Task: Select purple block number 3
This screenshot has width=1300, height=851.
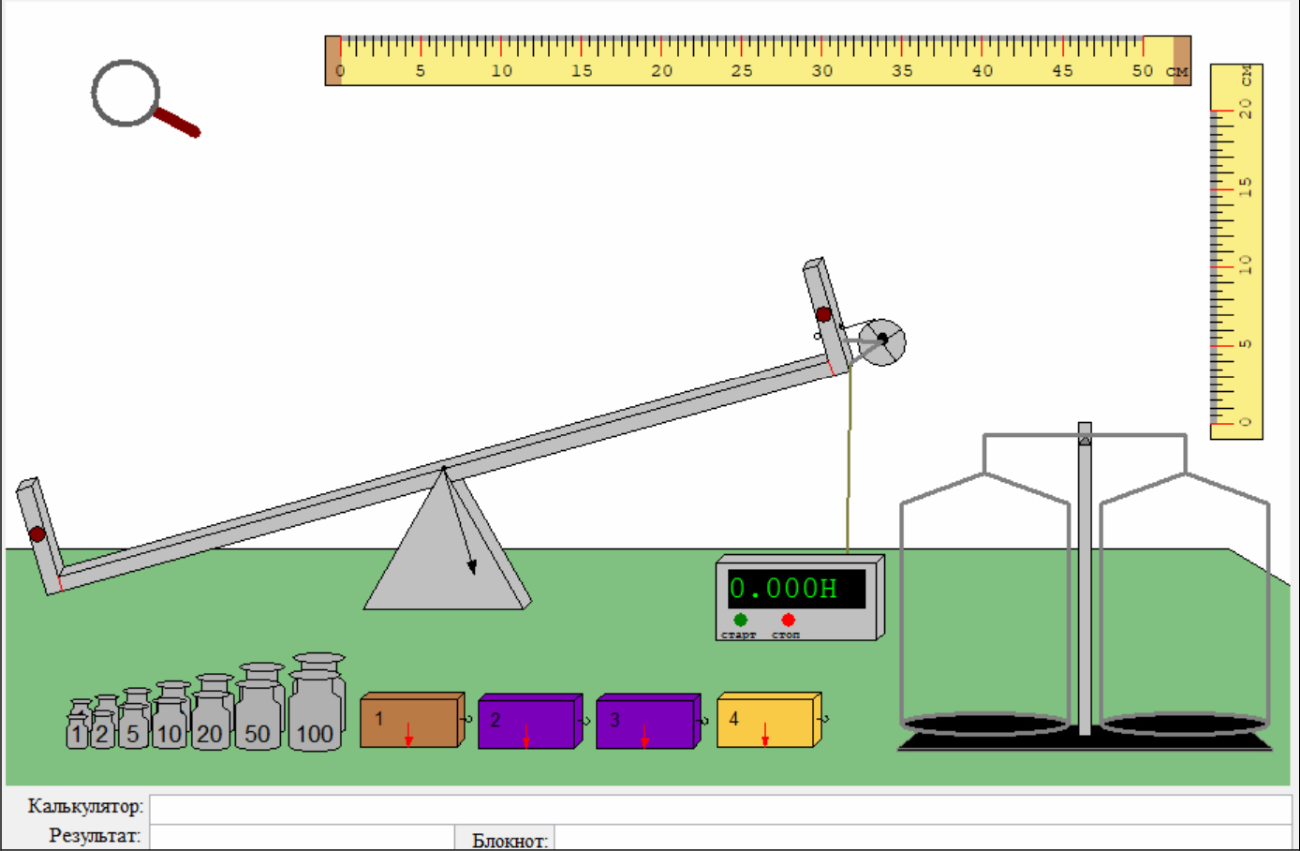Action: click(649, 721)
